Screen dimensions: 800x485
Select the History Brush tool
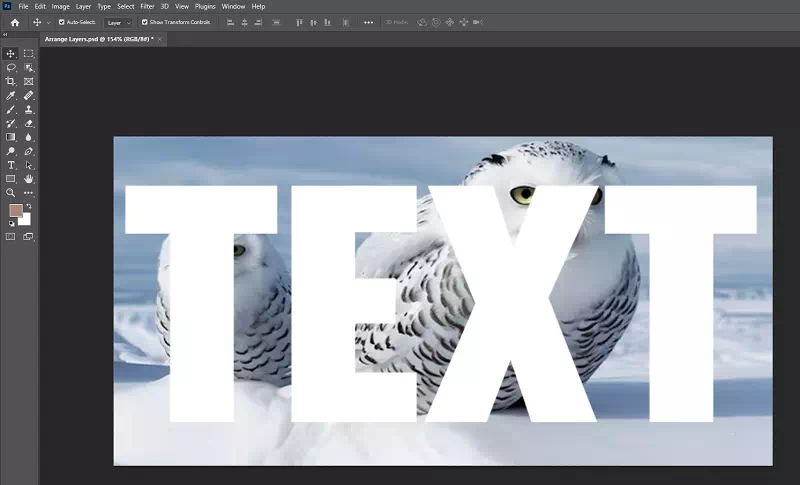coord(10,123)
